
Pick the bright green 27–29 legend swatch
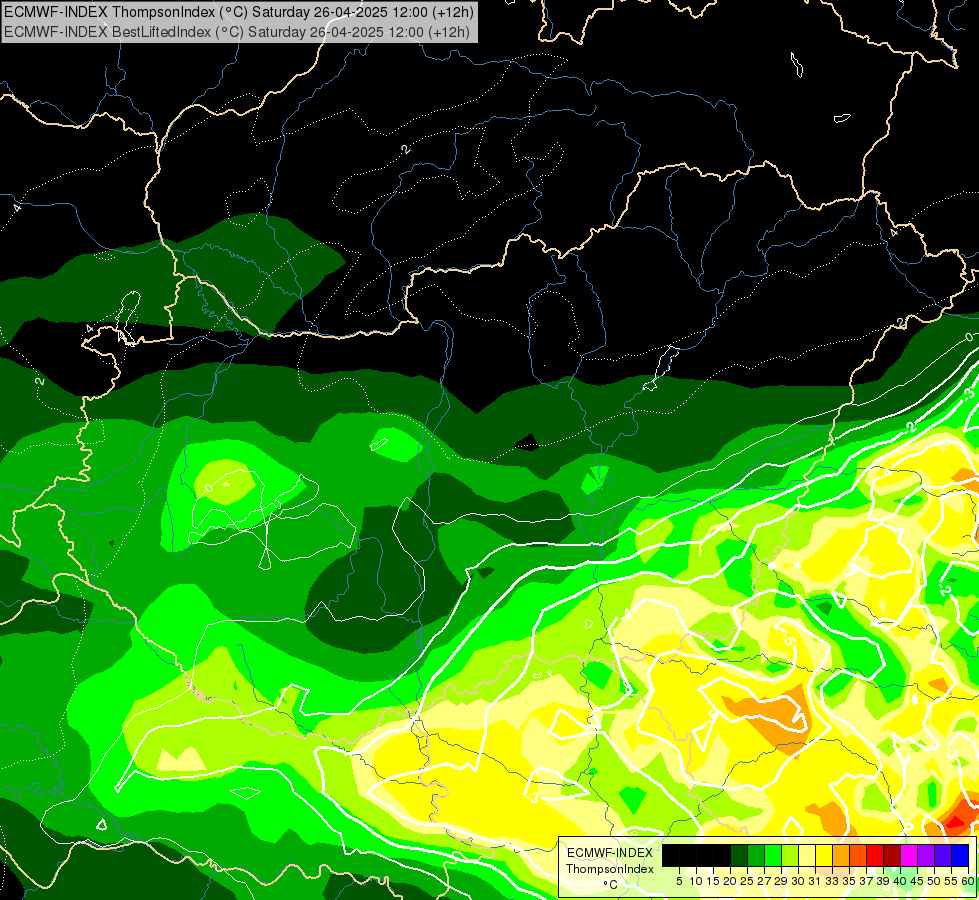[x=773, y=855]
